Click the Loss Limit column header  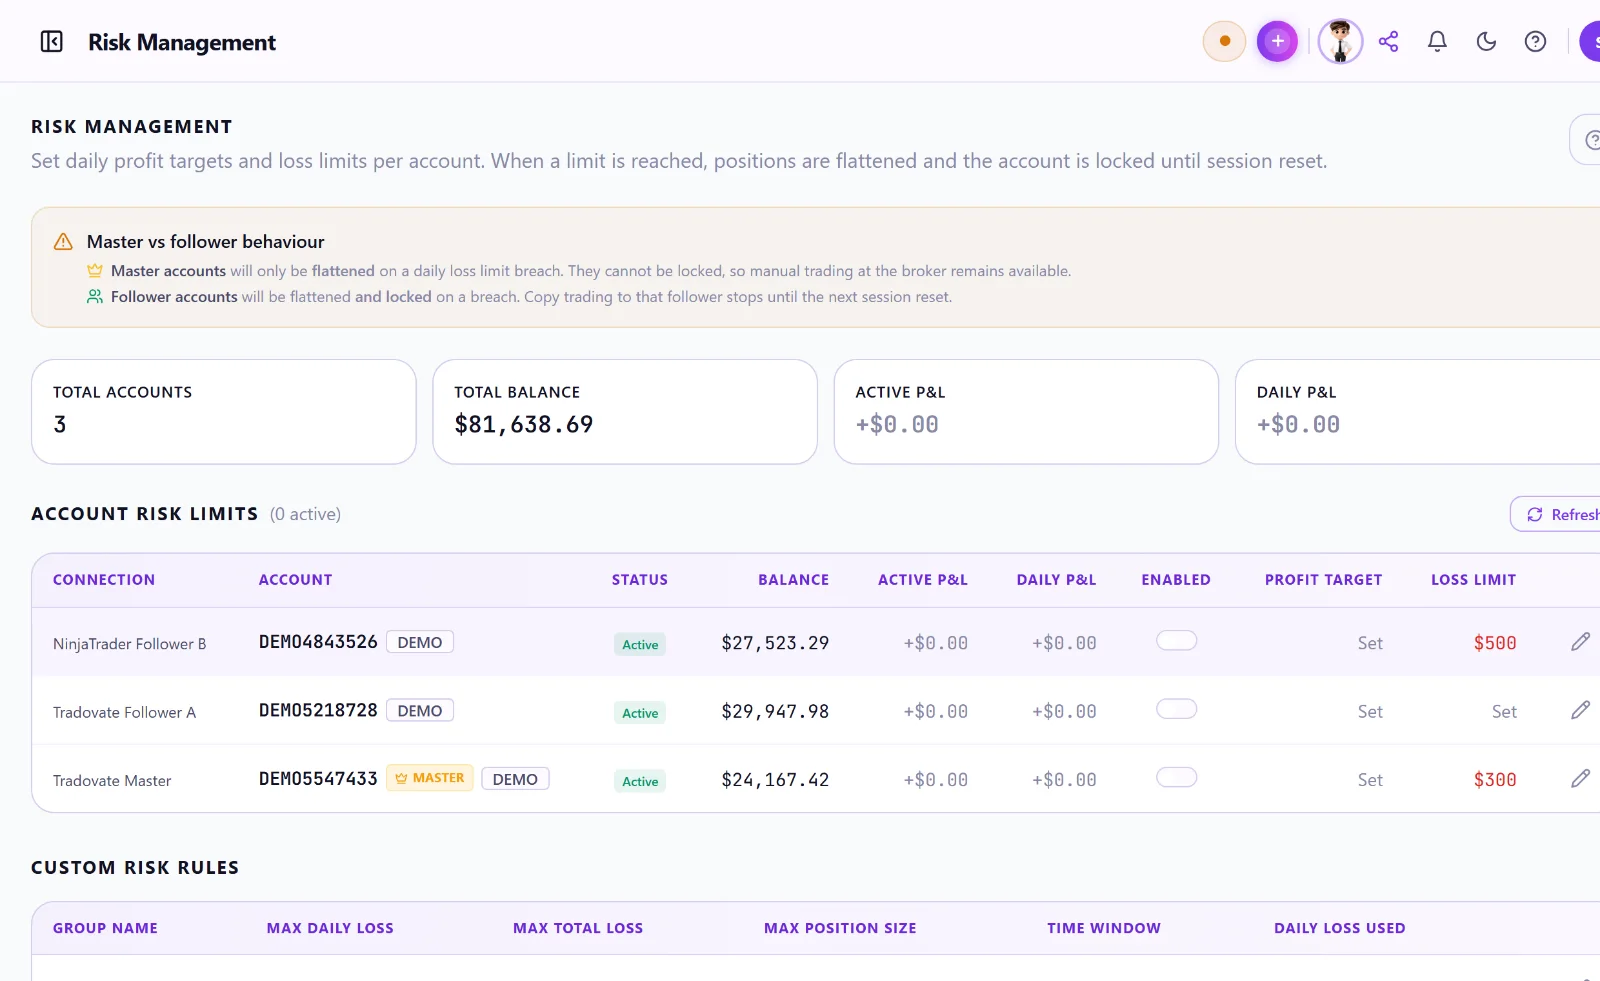click(1473, 580)
